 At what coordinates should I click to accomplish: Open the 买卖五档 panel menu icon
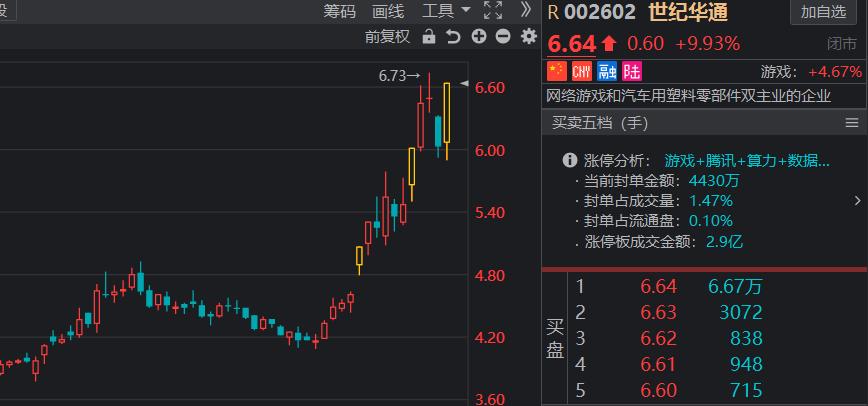[852, 123]
